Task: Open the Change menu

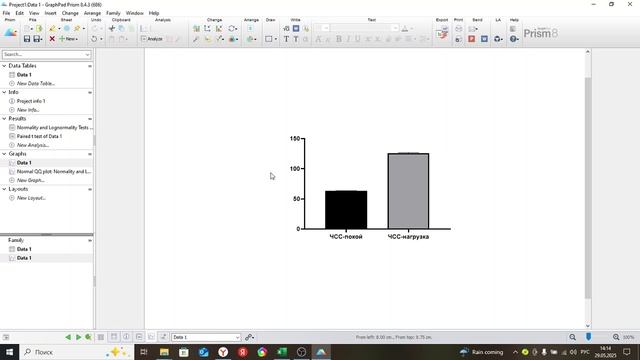Action: click(x=70, y=13)
